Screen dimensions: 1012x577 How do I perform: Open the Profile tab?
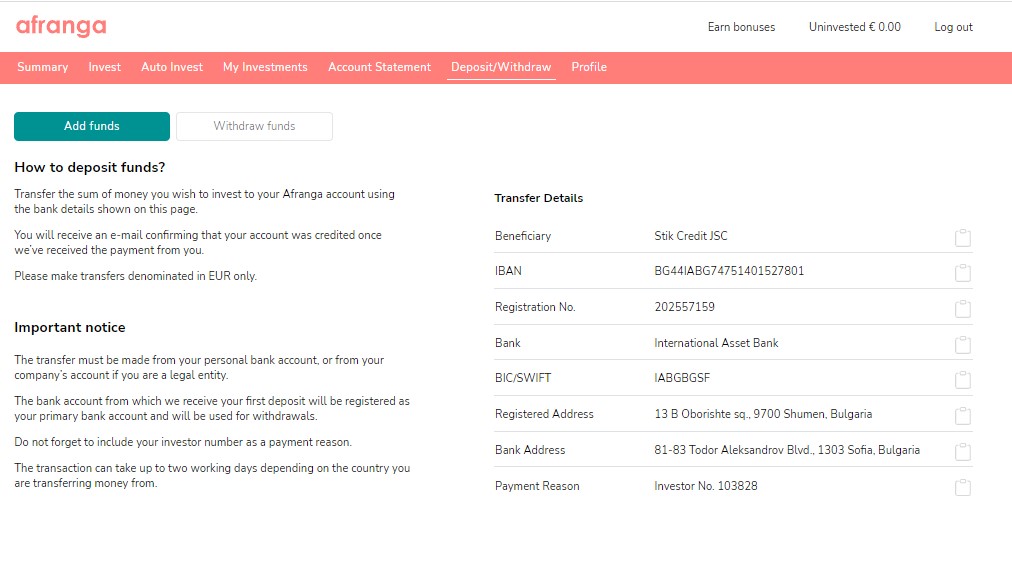tap(589, 67)
